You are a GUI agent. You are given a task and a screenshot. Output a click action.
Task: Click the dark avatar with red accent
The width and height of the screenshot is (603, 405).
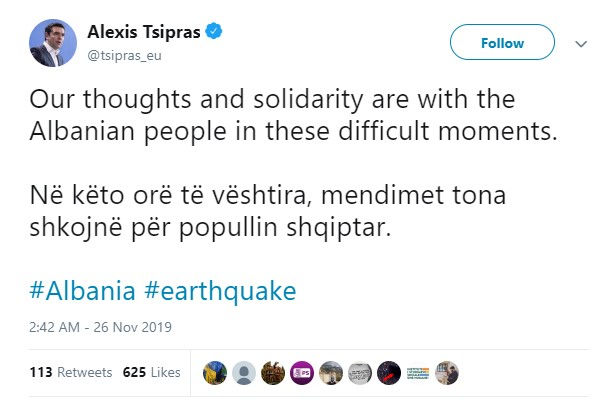(390, 373)
